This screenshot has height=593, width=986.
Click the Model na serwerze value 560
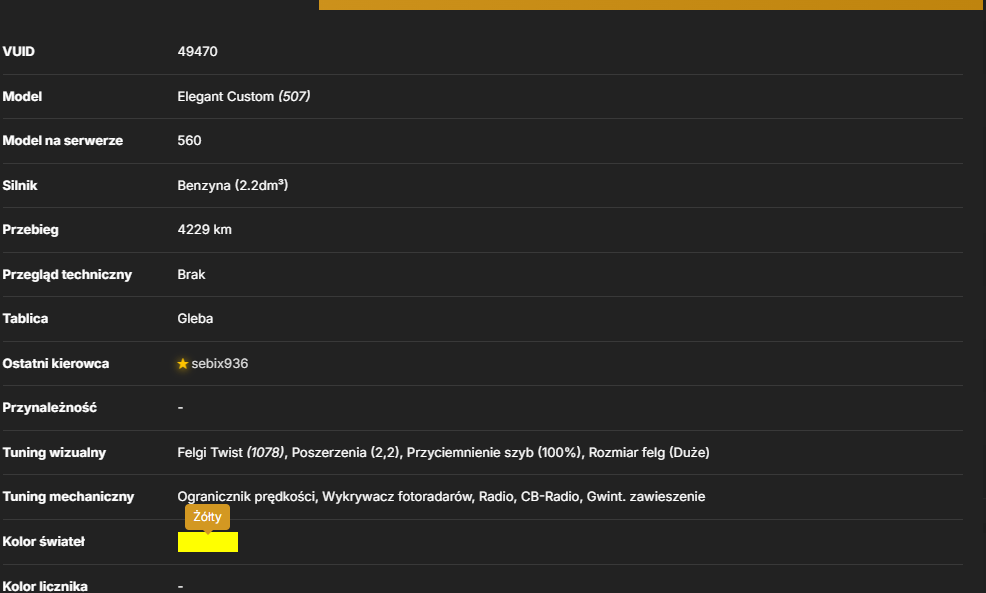coord(189,140)
